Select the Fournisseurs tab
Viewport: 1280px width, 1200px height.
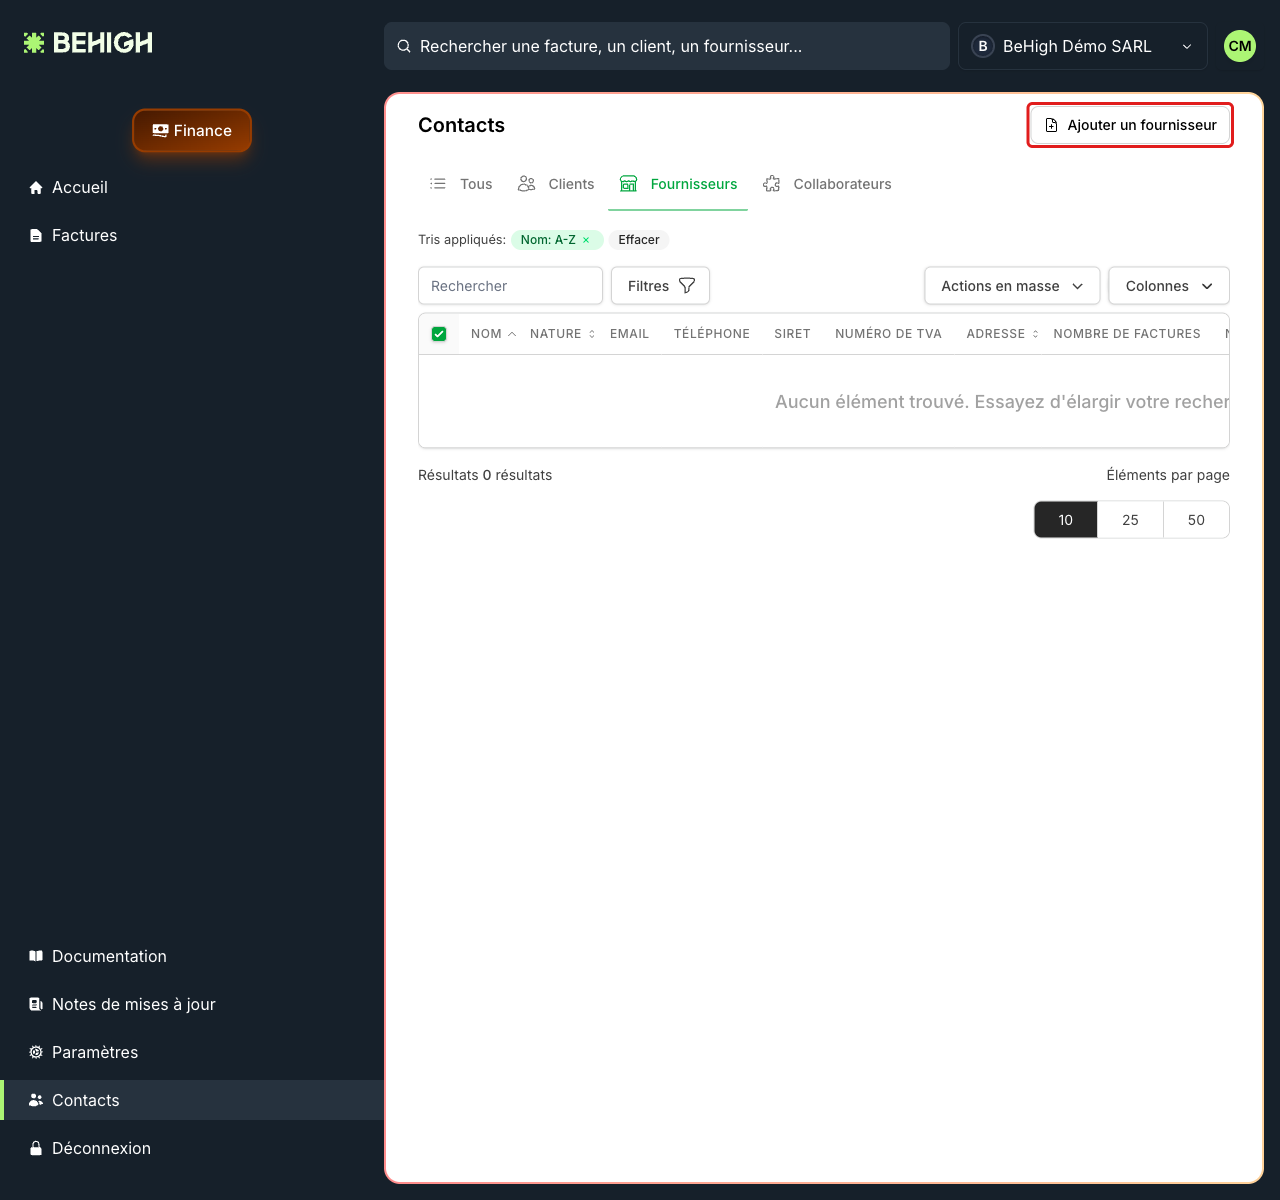tap(678, 184)
